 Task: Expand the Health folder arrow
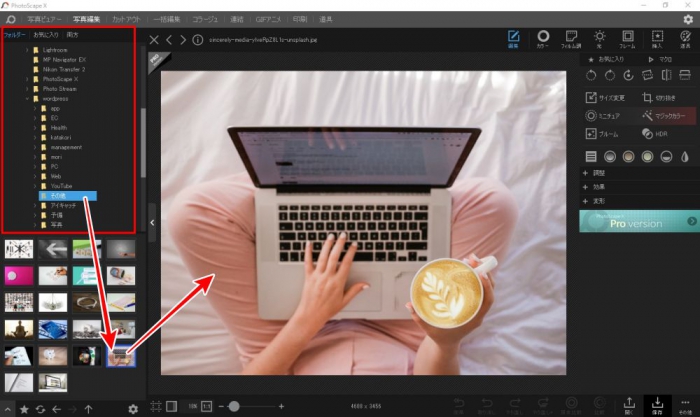pos(35,128)
